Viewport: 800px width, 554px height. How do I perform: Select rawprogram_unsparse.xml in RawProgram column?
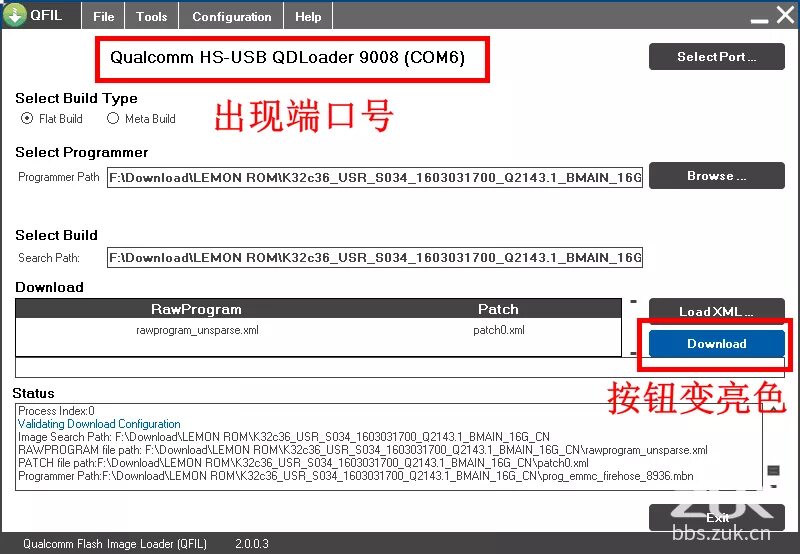[197, 330]
